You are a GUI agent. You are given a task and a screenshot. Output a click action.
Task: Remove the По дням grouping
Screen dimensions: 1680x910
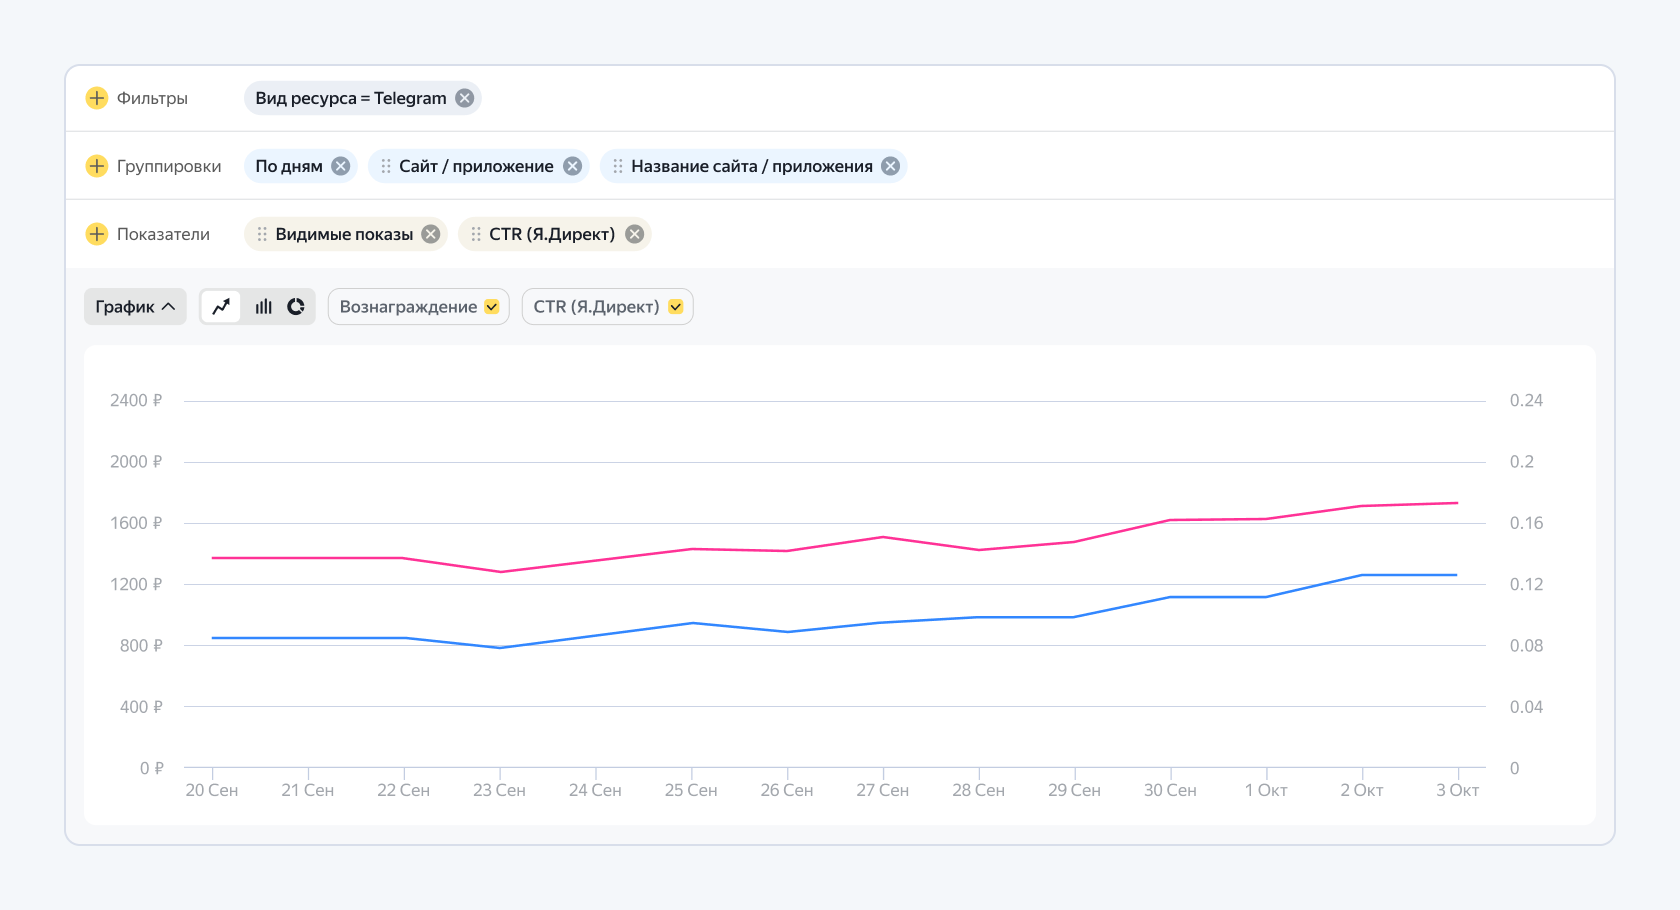341,166
